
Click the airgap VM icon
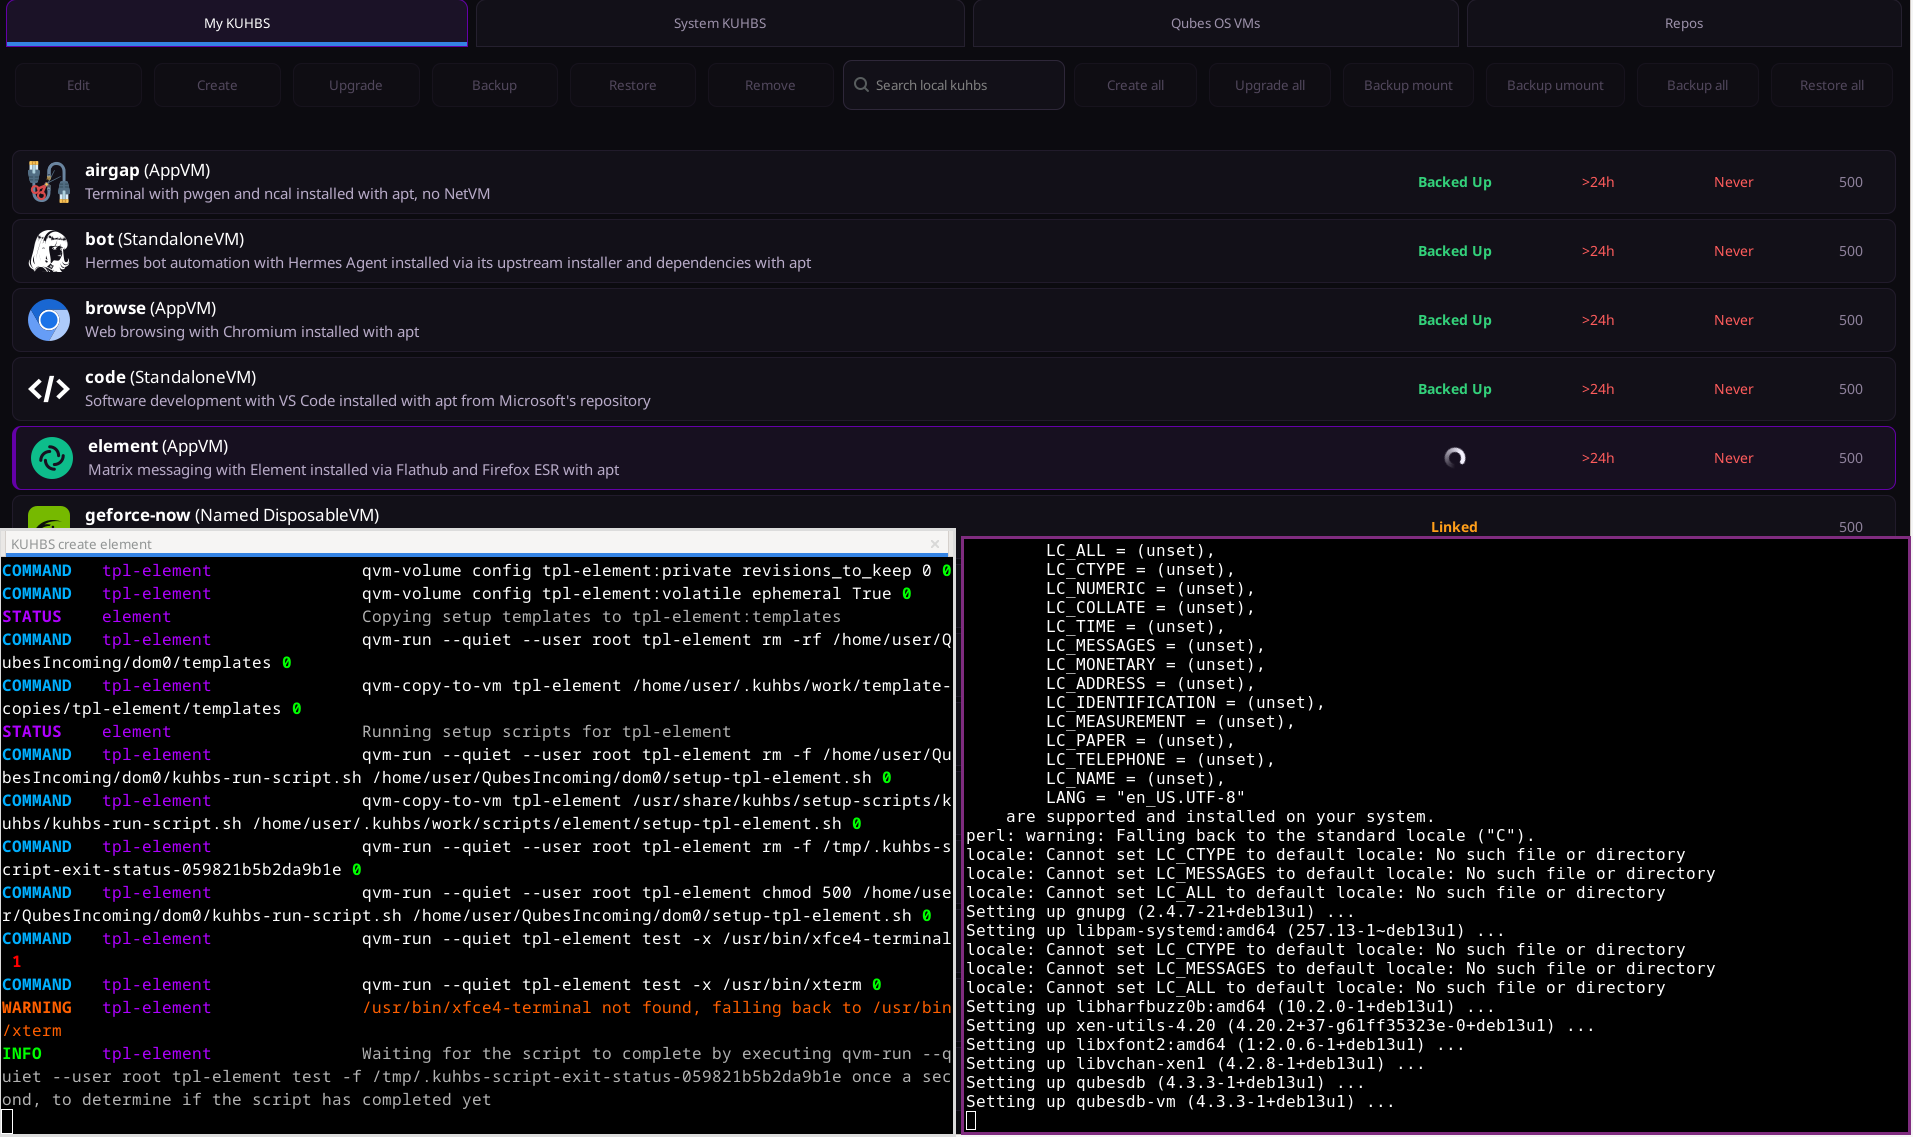click(x=49, y=182)
